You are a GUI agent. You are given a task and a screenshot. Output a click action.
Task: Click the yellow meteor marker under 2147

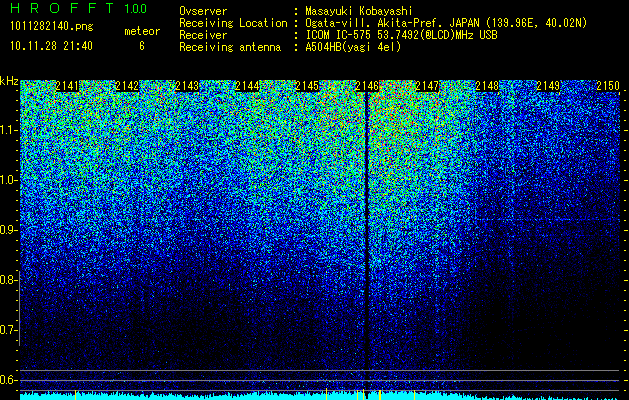click(414, 395)
